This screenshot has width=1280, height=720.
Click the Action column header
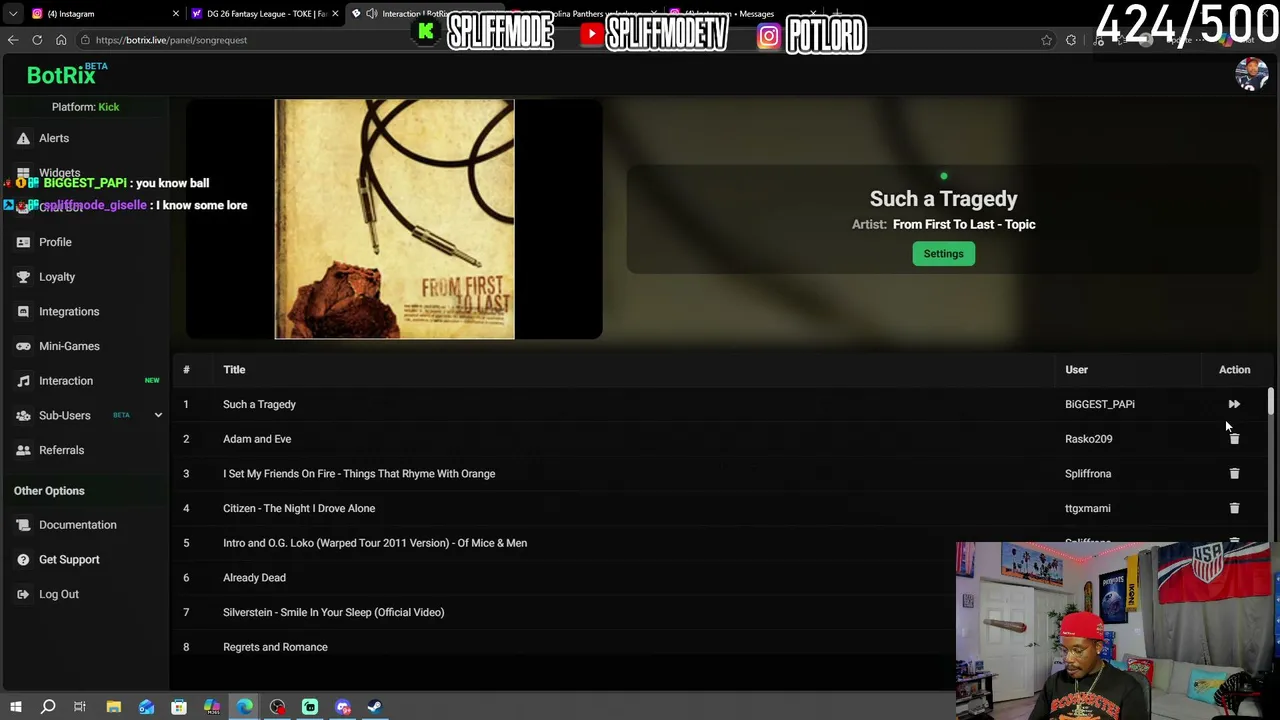tap(1234, 370)
